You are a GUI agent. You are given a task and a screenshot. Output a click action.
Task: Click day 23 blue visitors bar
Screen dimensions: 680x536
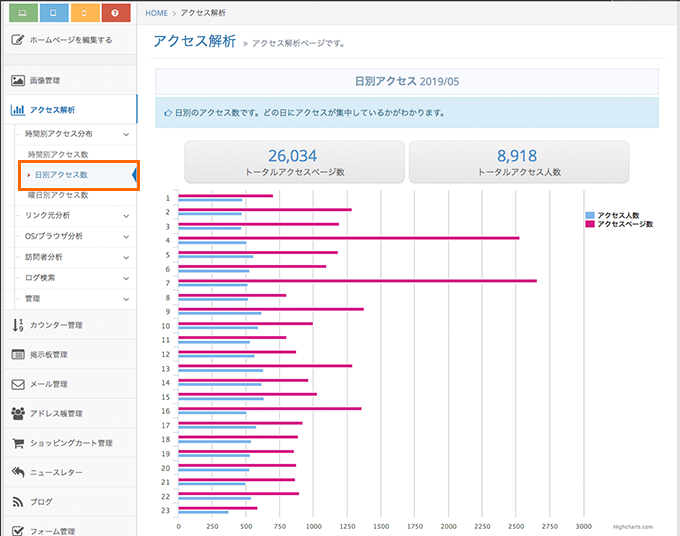(x=203, y=512)
